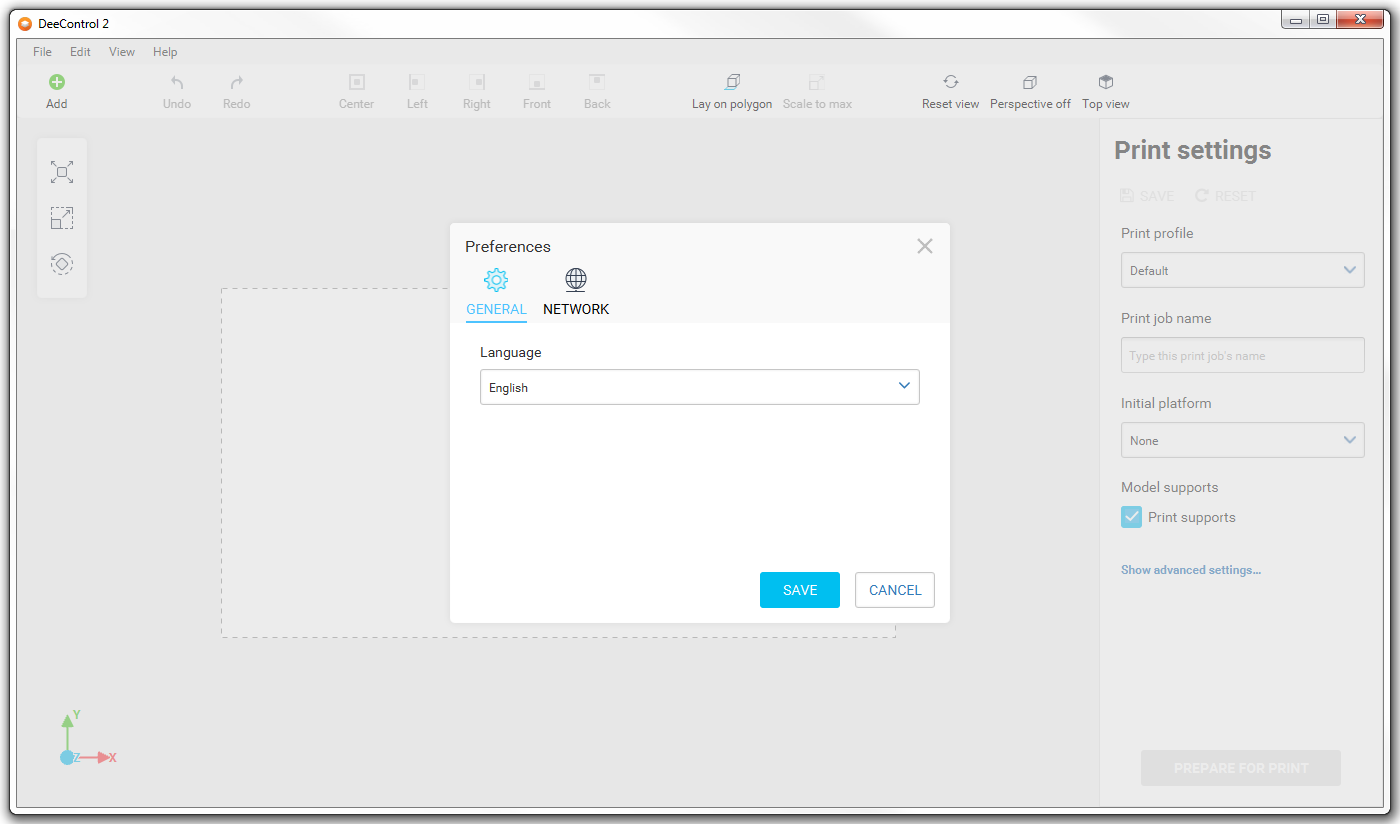The width and height of the screenshot is (1400, 824).
Task: Open the File menu
Action: pyautogui.click(x=42, y=52)
